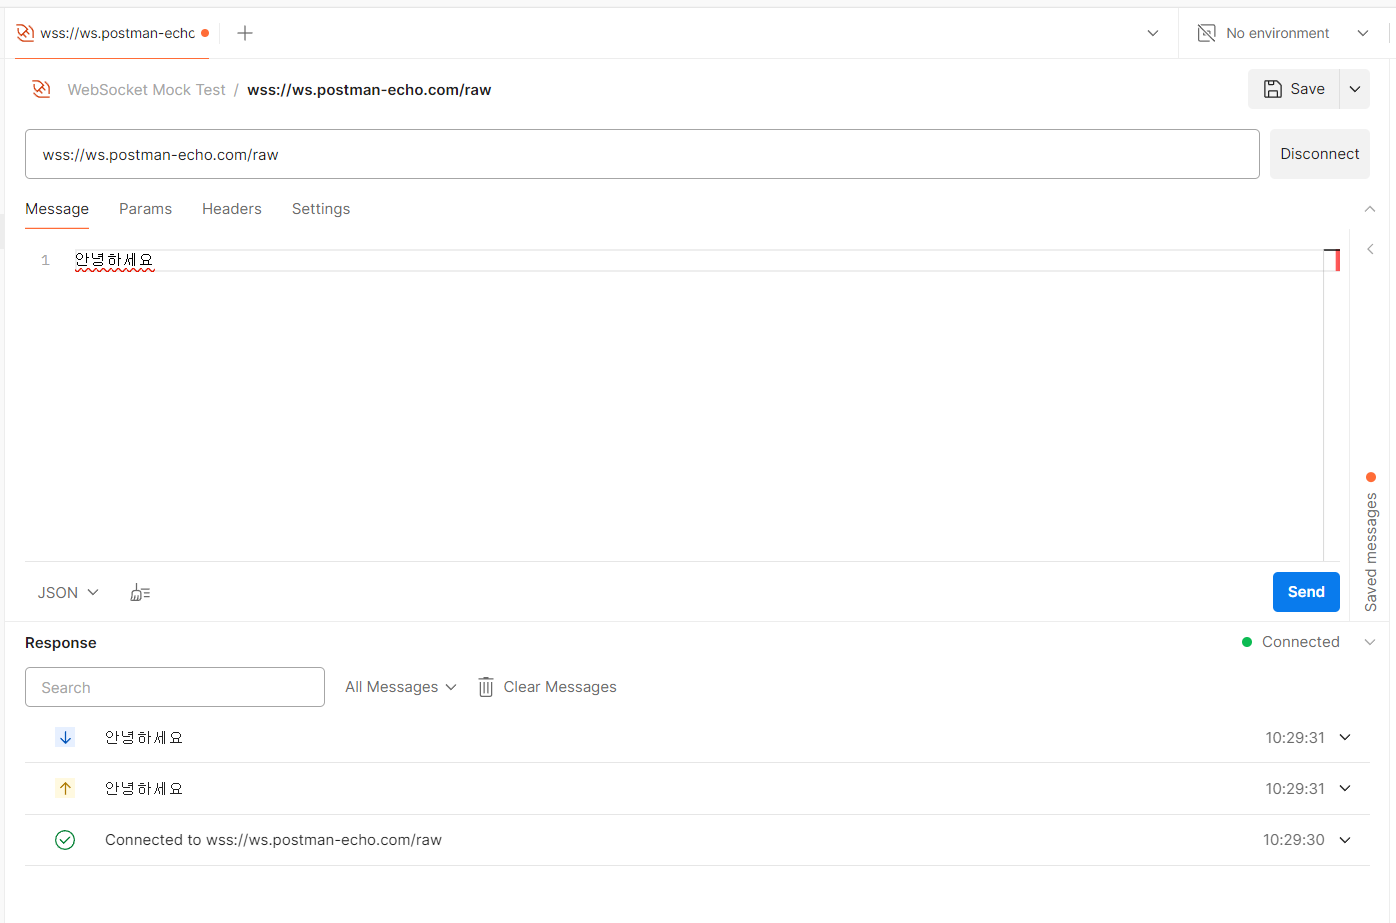Image resolution: width=1396 pixels, height=923 pixels.
Task: Click the Save button
Action: (x=1294, y=89)
